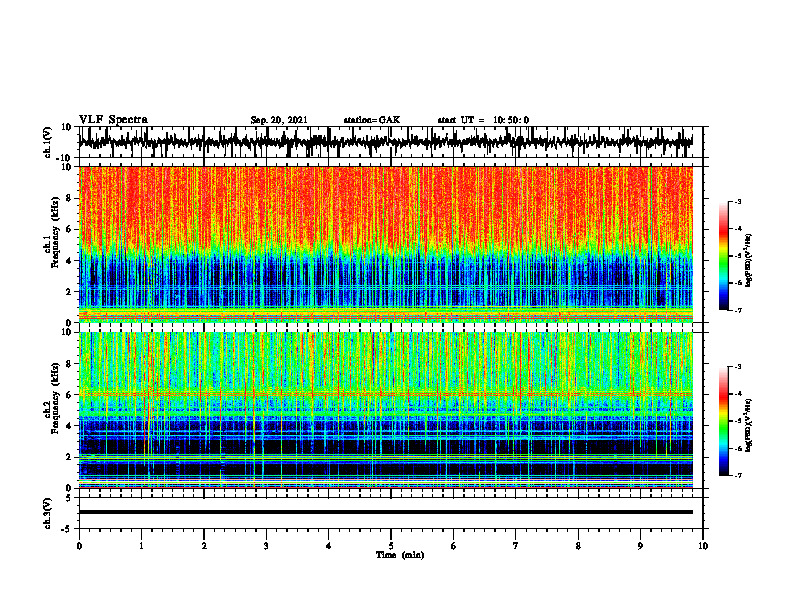
Task: Click the "8" kHz tick on the ch.2 spectrogram
Action: point(69,364)
